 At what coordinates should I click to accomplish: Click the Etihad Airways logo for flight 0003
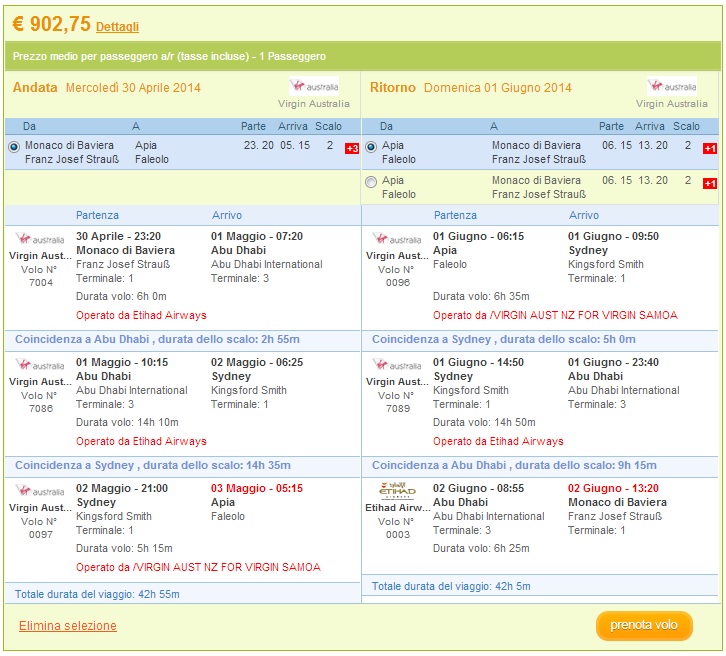397,490
